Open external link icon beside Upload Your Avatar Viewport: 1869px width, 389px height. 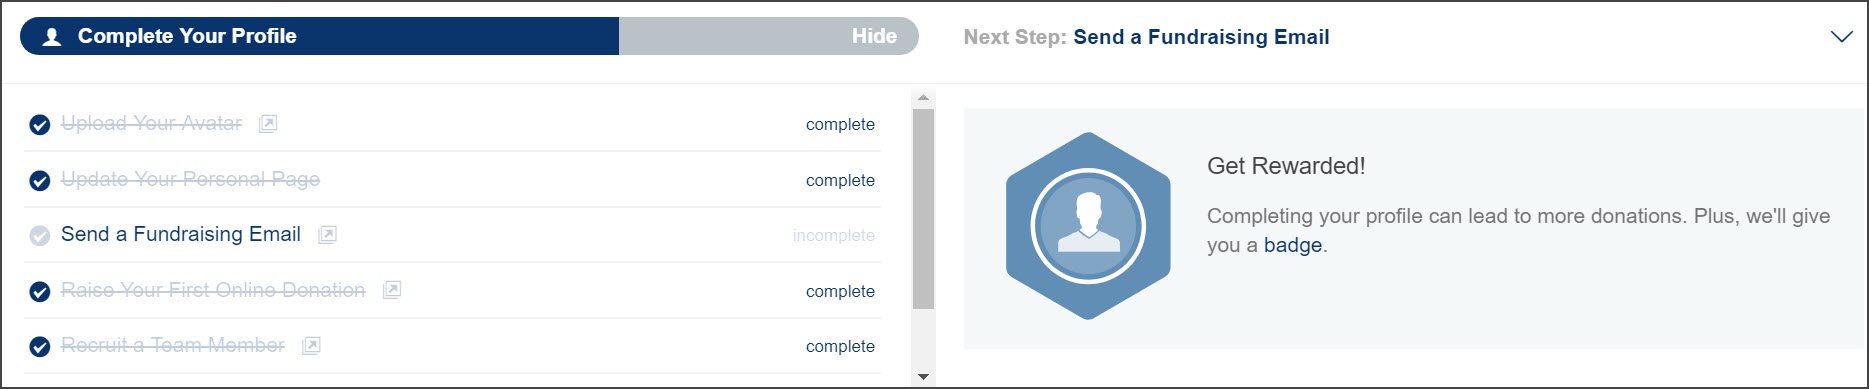pyautogui.click(x=268, y=124)
